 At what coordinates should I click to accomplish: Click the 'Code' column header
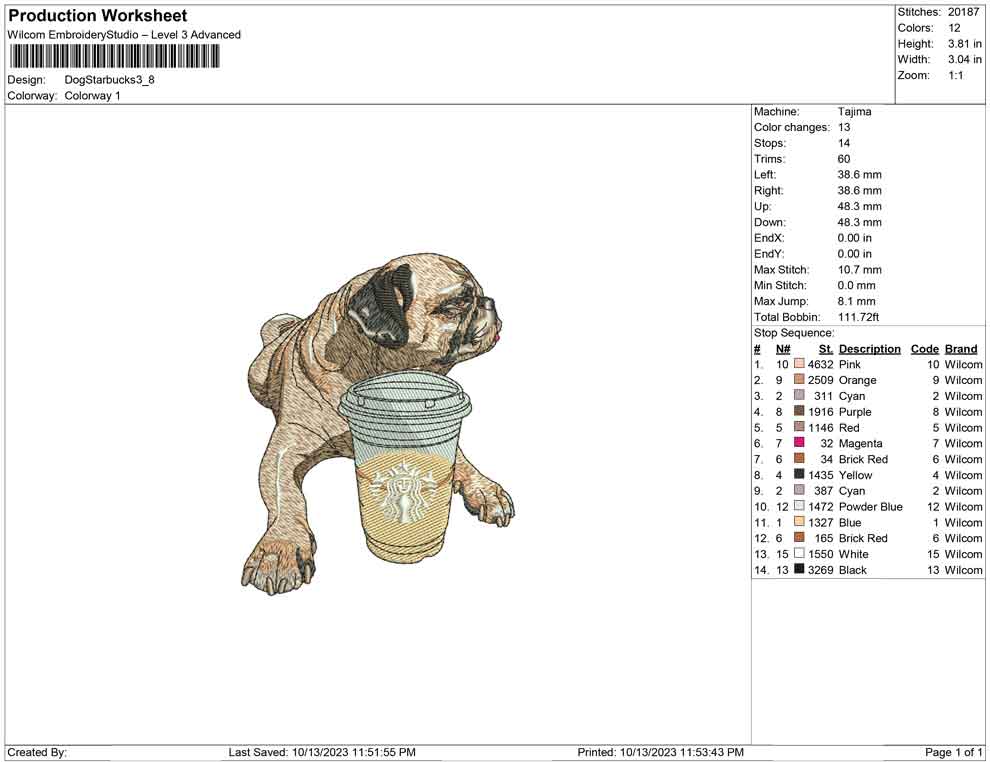pos(924,349)
